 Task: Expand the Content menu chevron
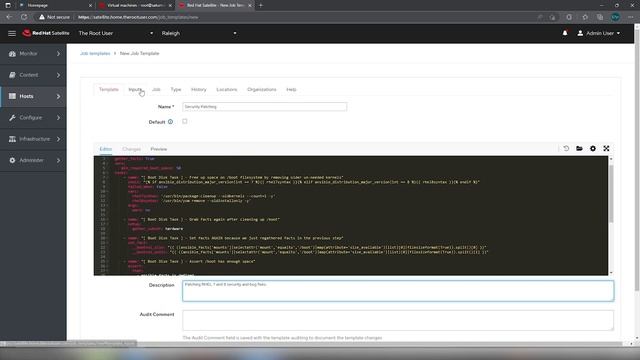pyautogui.click(x=58, y=75)
